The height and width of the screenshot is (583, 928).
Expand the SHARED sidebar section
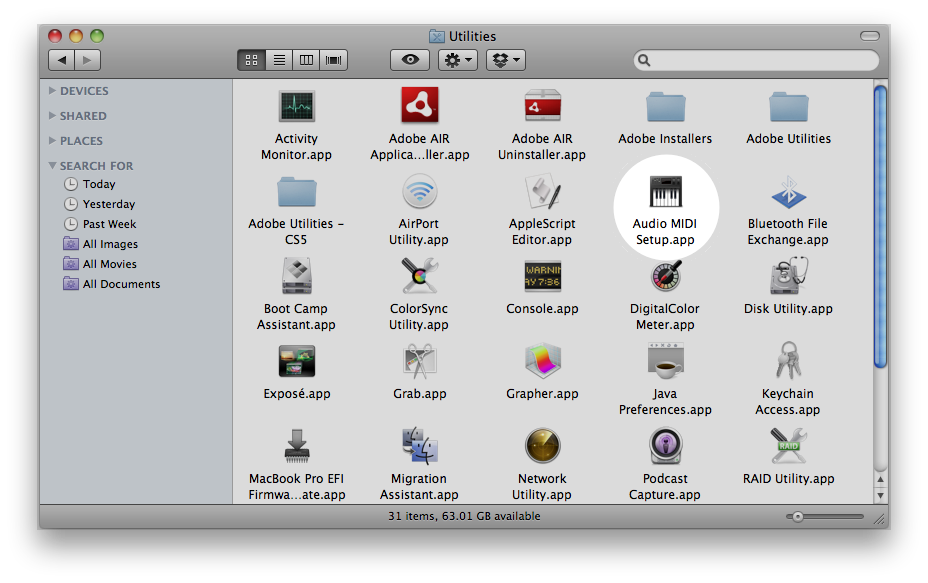[52, 115]
